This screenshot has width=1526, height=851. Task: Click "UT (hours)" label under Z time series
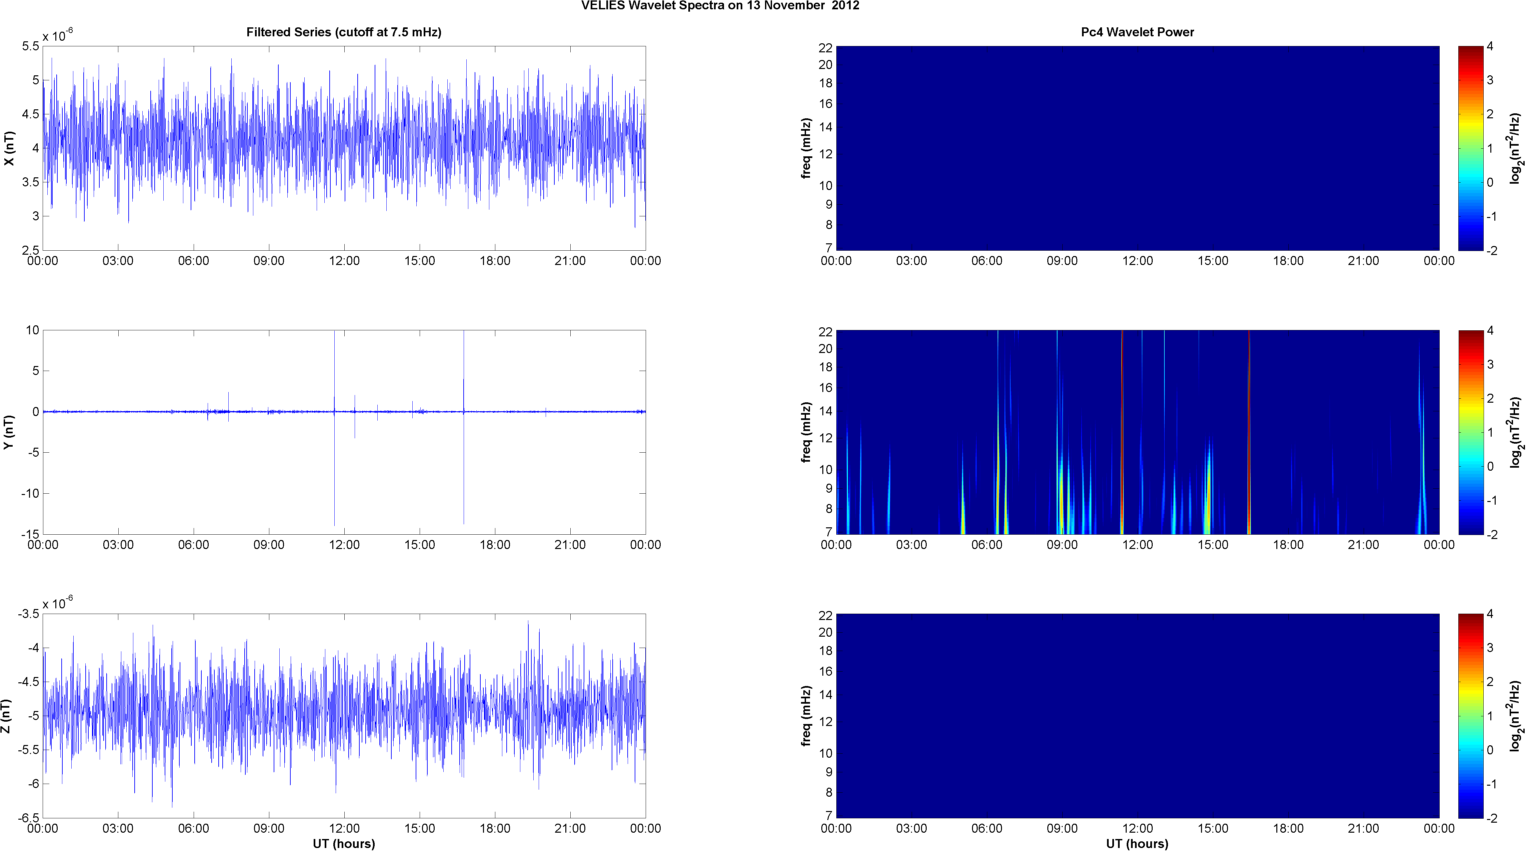343,843
